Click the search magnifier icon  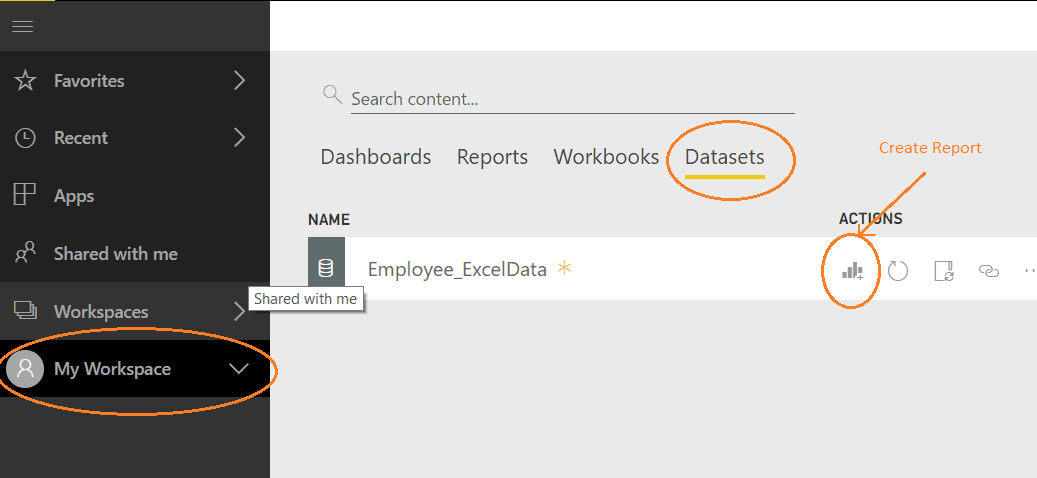pos(332,94)
